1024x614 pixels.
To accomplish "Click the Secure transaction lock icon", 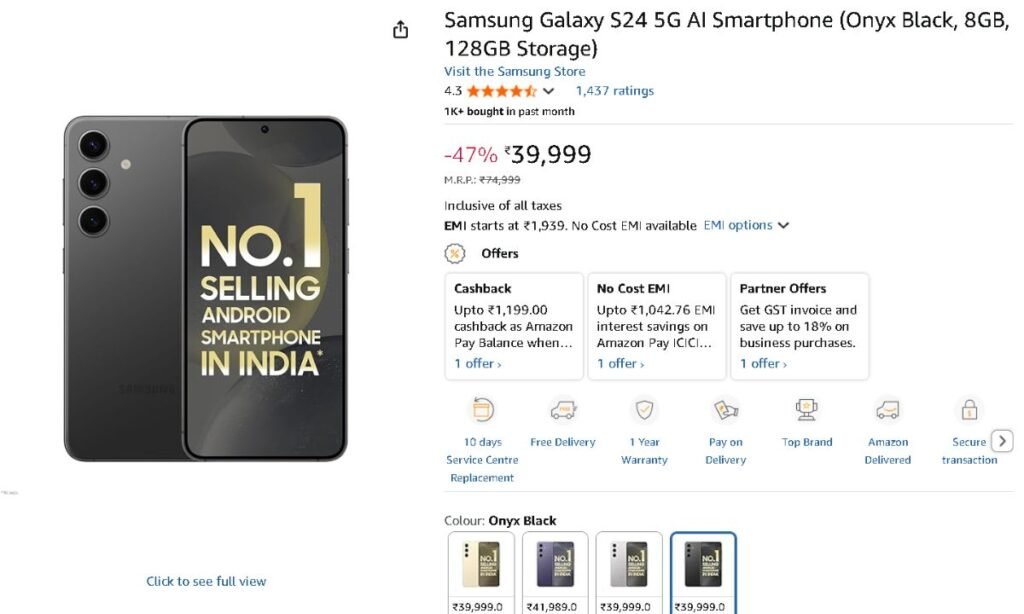I will click(968, 409).
